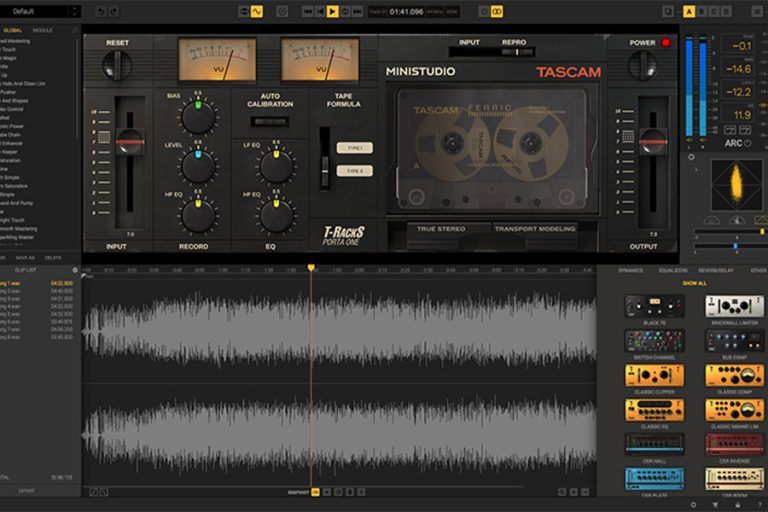This screenshot has width=768, height=512.
Task: Click the skip to end transport button
Action: pos(357,11)
